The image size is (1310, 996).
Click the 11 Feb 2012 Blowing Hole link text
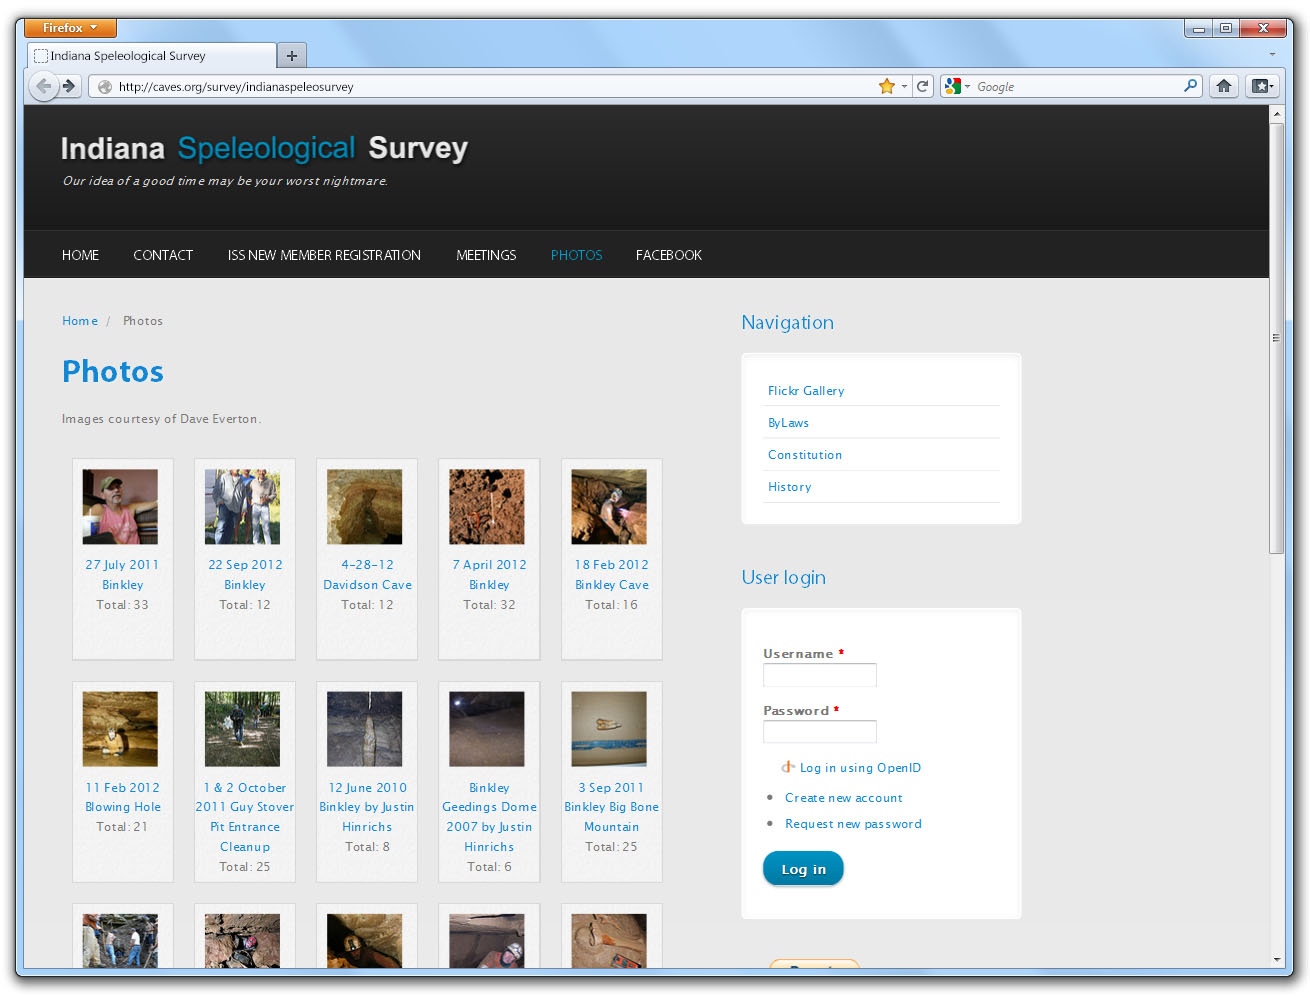[123, 797]
